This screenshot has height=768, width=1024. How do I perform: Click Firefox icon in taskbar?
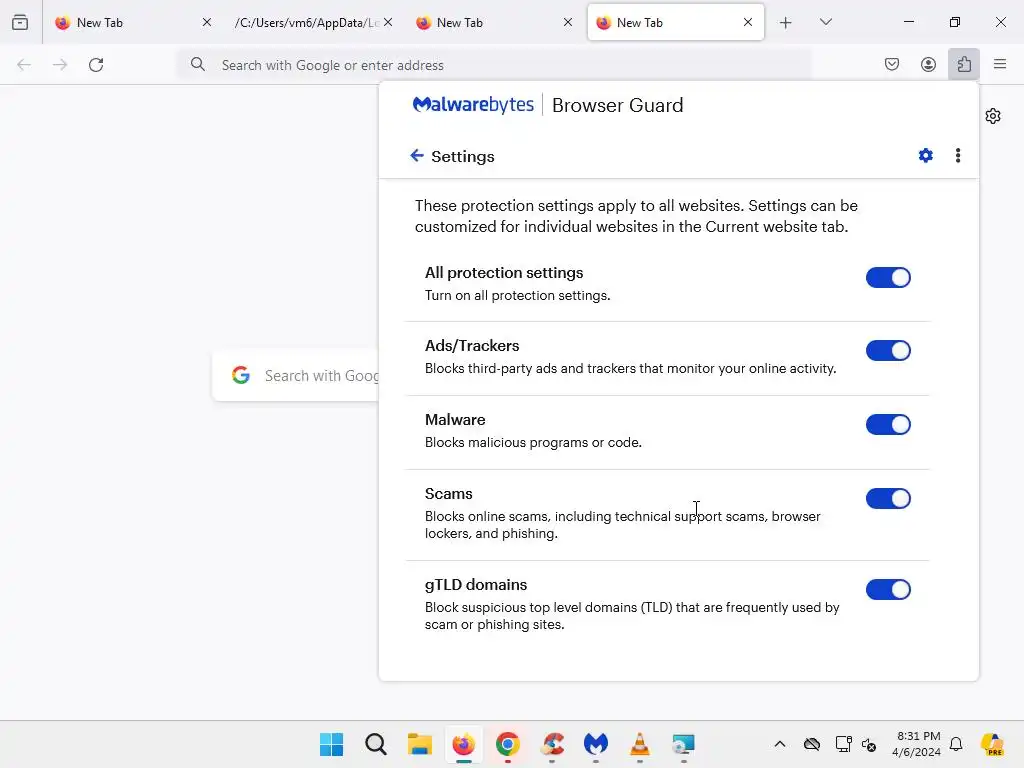tap(464, 744)
